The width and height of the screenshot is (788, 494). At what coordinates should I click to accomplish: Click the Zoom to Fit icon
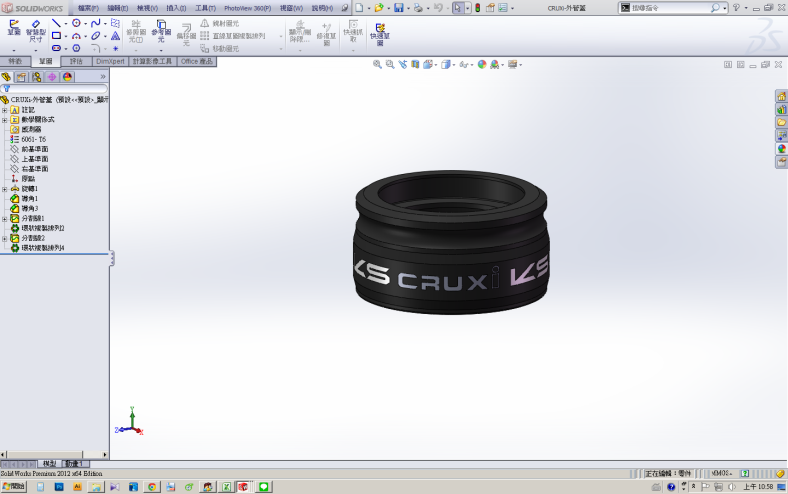point(378,64)
